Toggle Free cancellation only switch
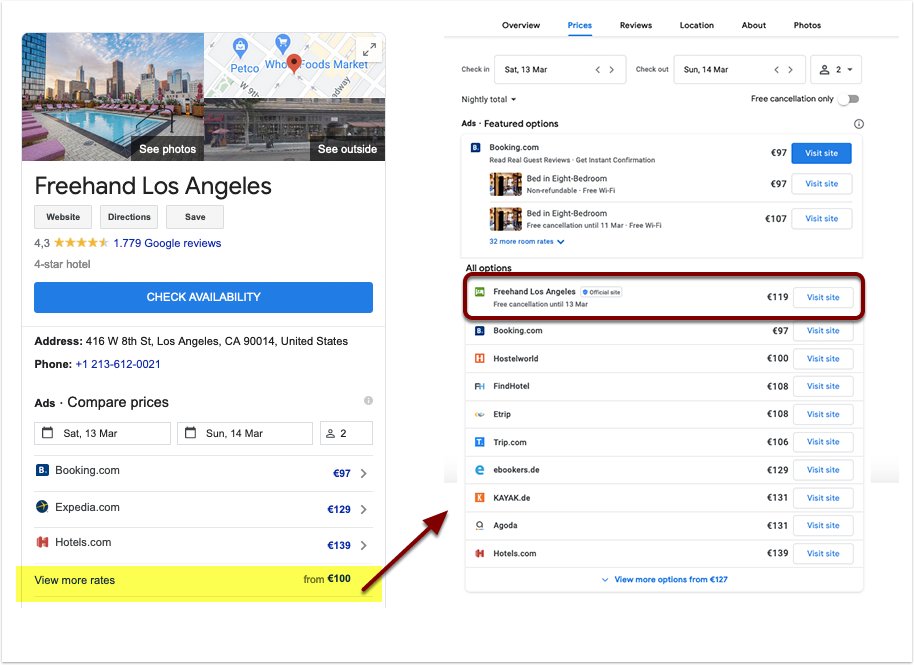 849,99
